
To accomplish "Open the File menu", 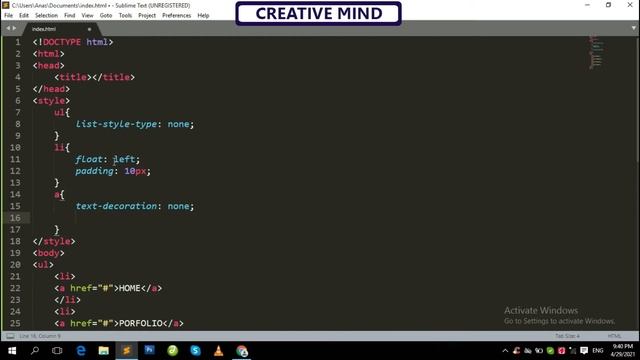I will 9,16.
